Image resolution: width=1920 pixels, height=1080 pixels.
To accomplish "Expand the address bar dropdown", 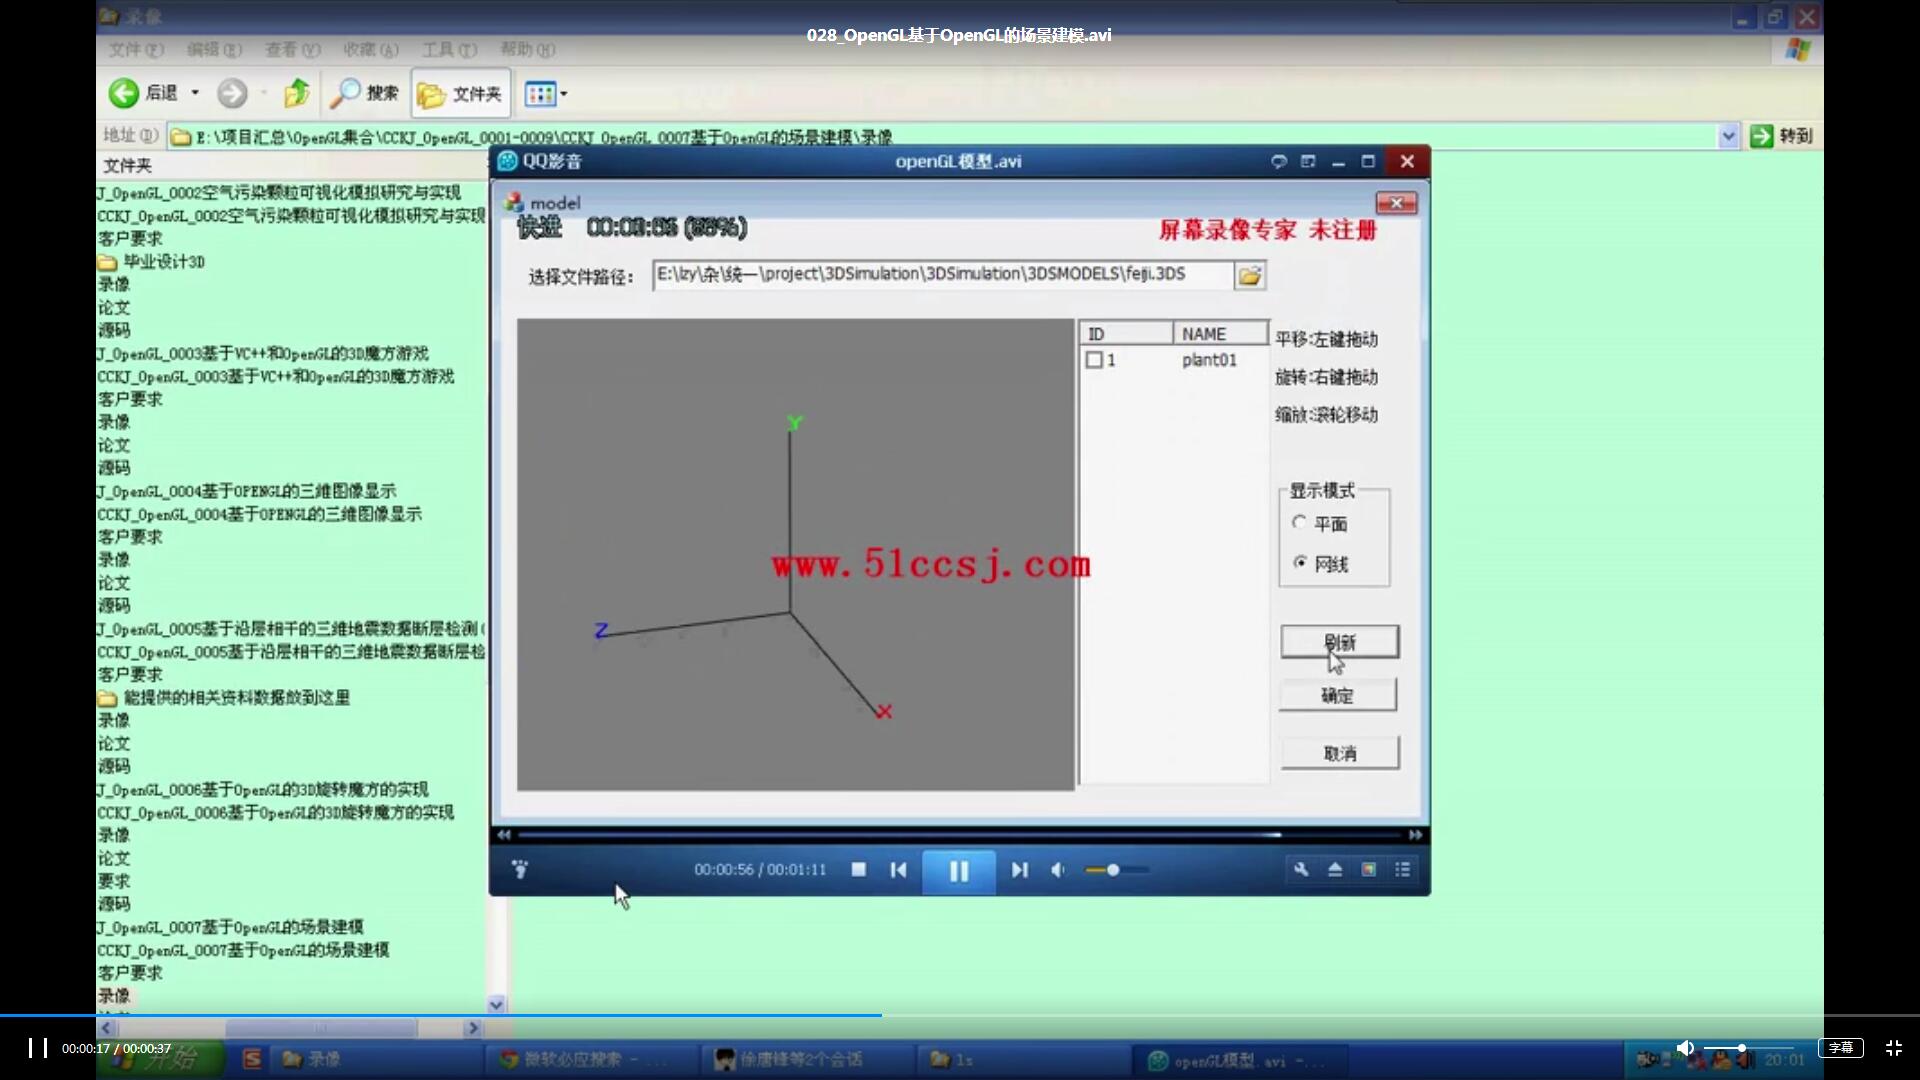I will 1728,136.
